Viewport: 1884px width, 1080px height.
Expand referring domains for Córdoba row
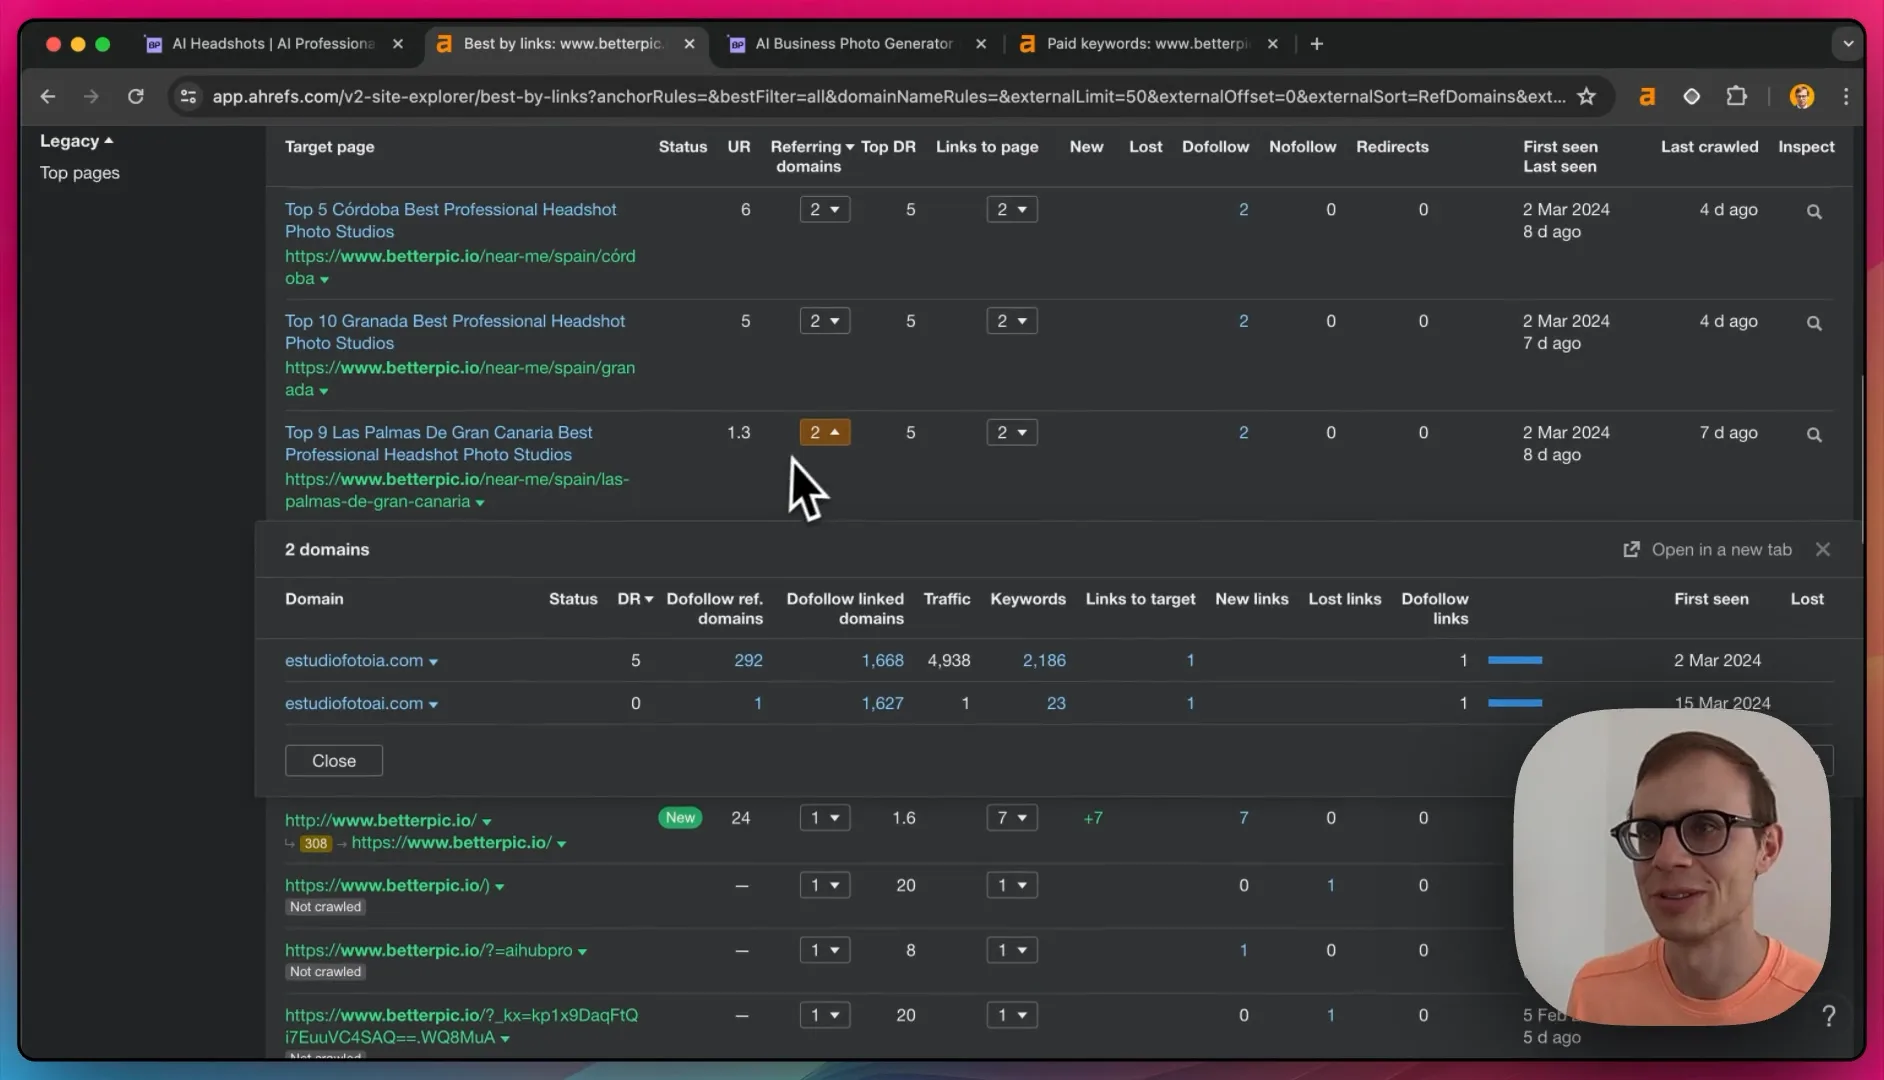tap(825, 210)
